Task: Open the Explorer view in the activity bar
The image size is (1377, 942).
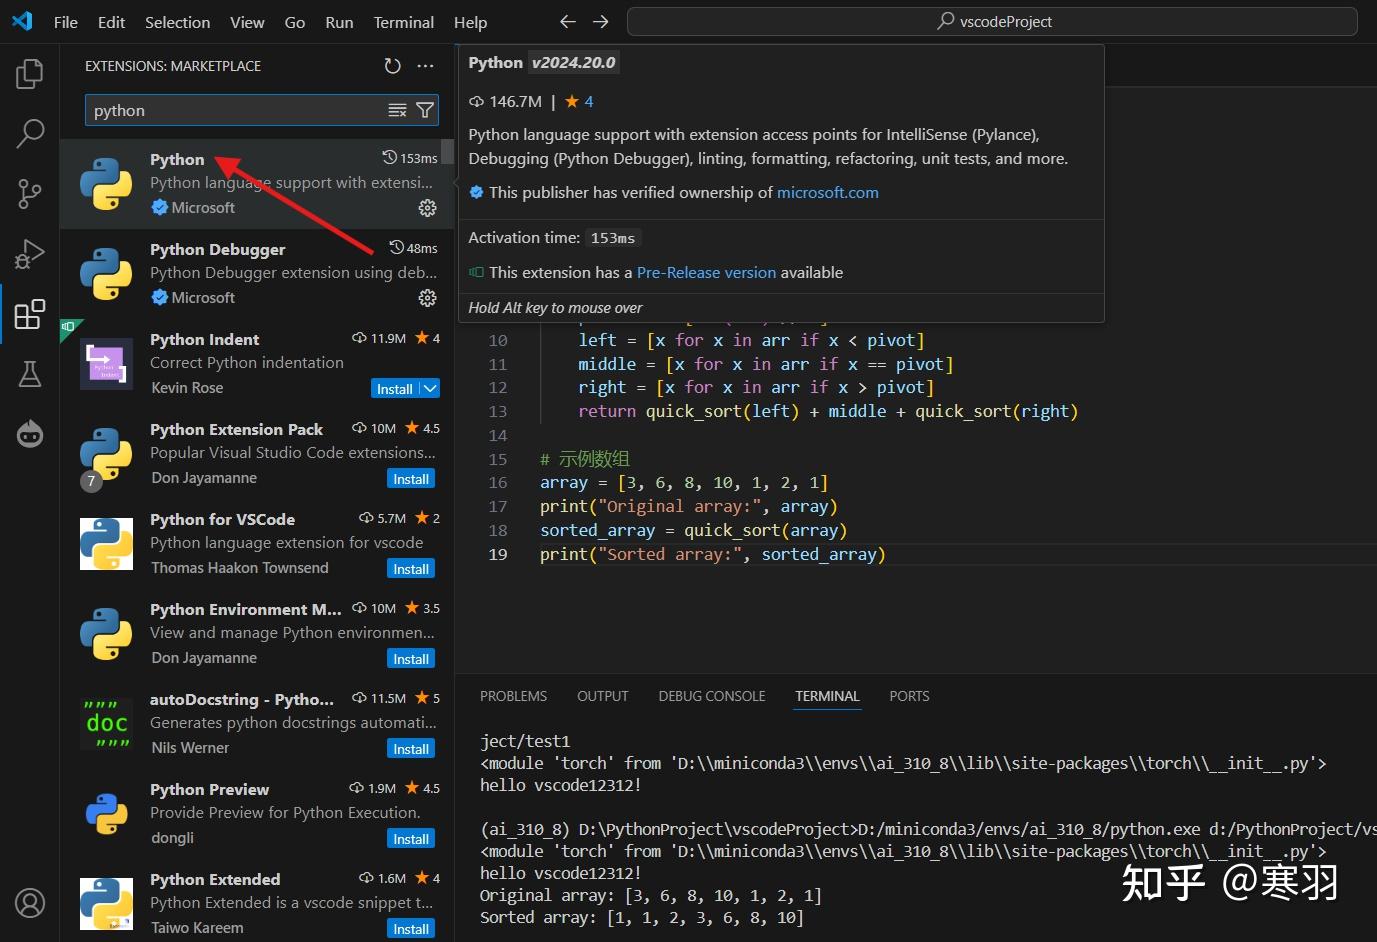Action: pos(29,72)
